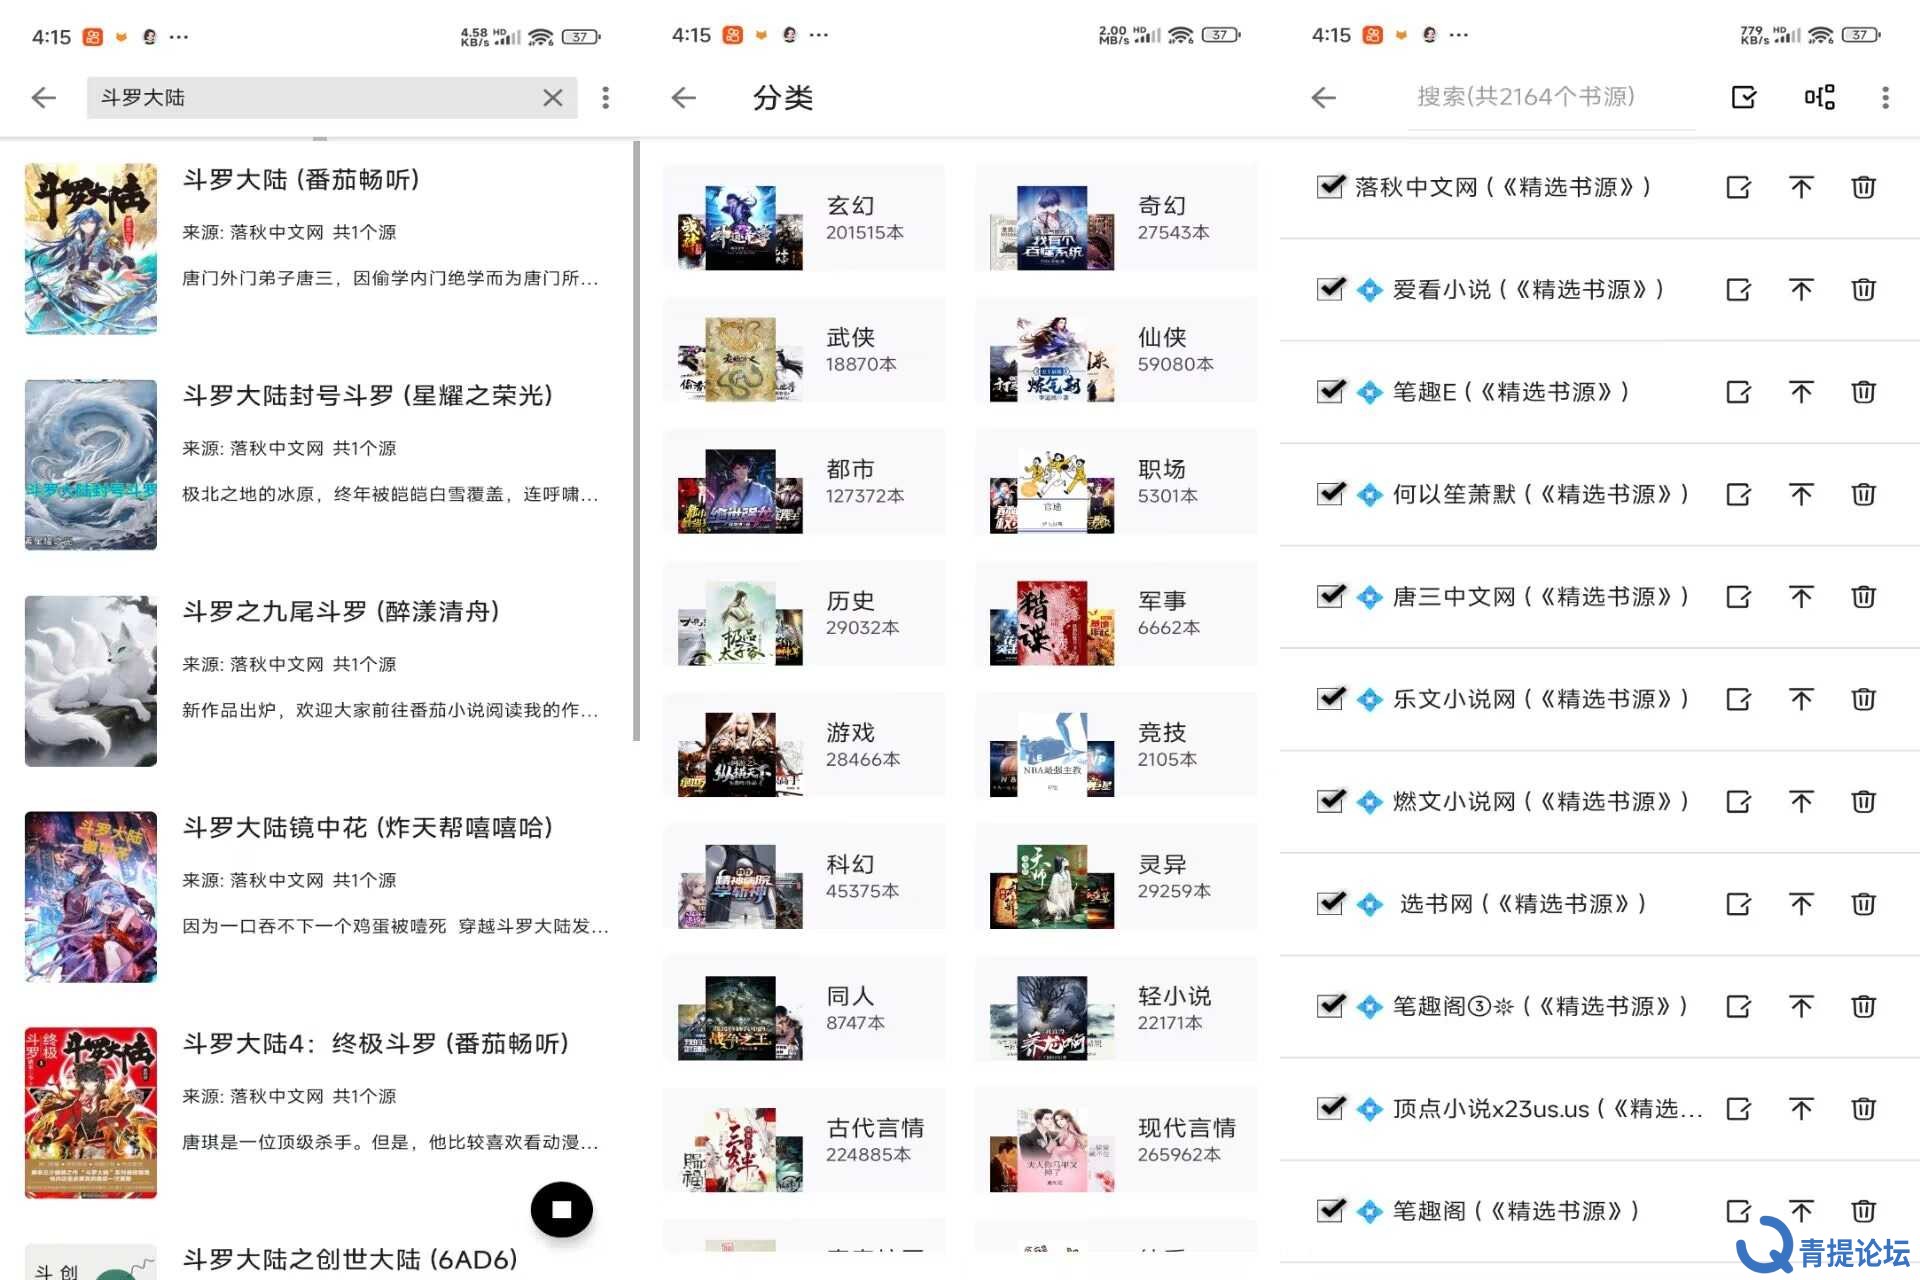1920x1280 pixels.
Task: Go back from the book source screen
Action: pyautogui.click(x=1324, y=97)
